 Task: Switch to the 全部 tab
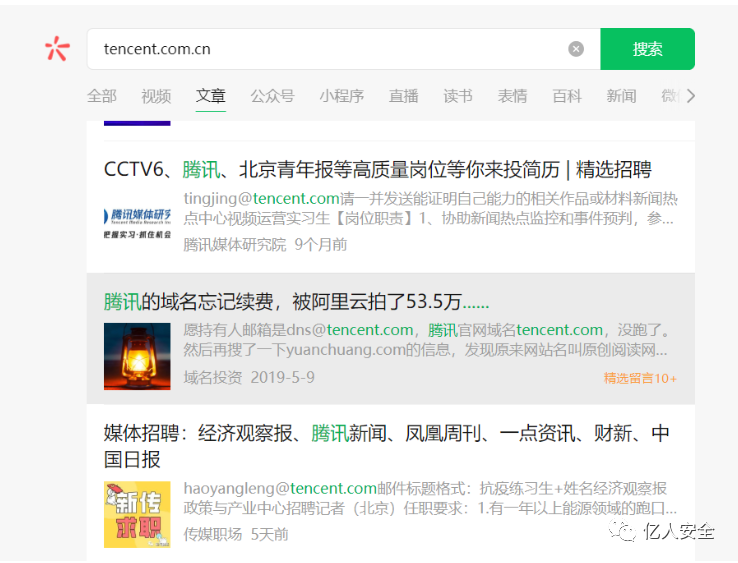[102, 96]
